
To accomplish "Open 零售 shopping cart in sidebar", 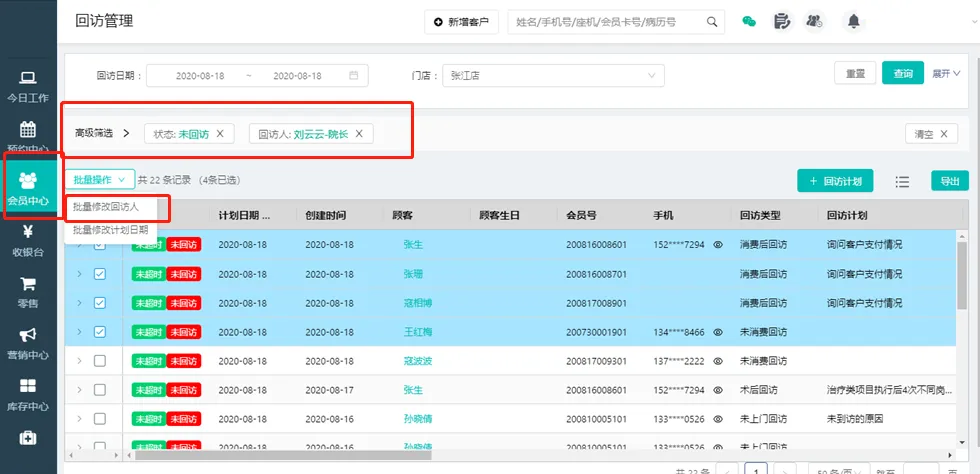I will [28, 291].
